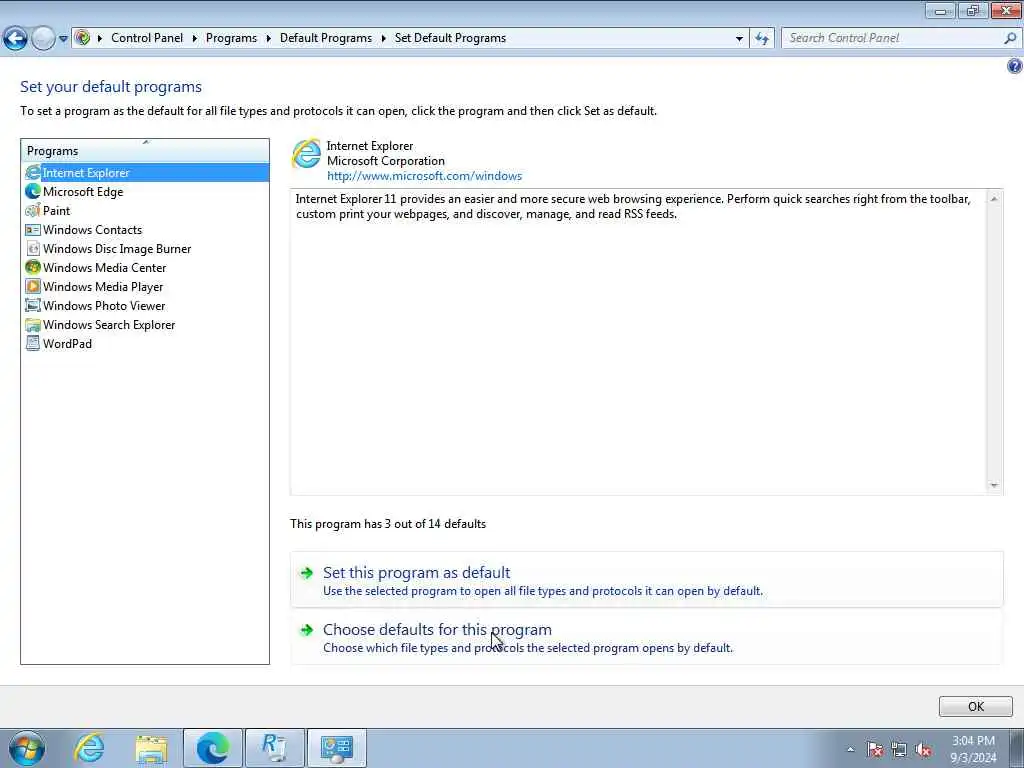Go to Control Panel breadcrumb
This screenshot has width=1024, height=768.
point(147,38)
